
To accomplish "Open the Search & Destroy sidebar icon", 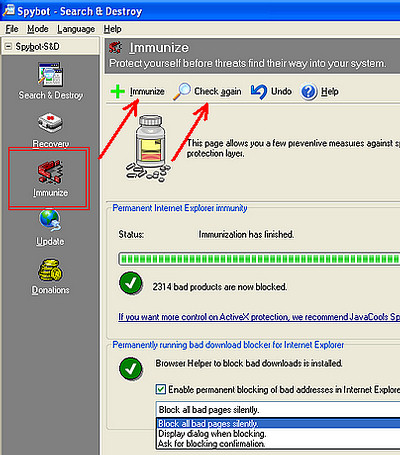I will tap(50, 74).
